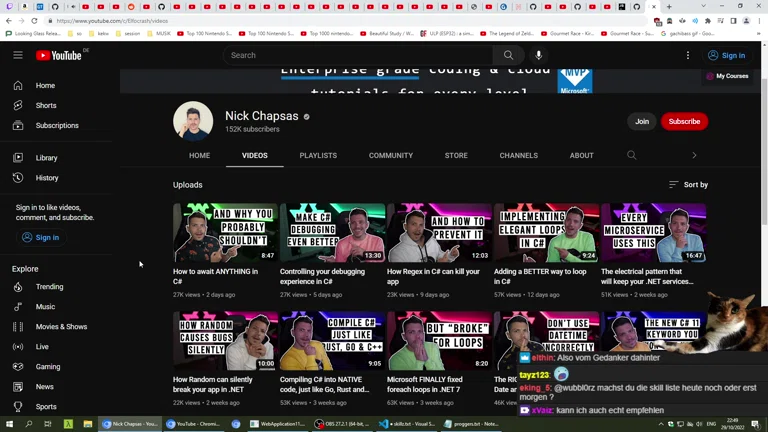Open Gaming in Explore section
The width and height of the screenshot is (768, 432).
47,367
